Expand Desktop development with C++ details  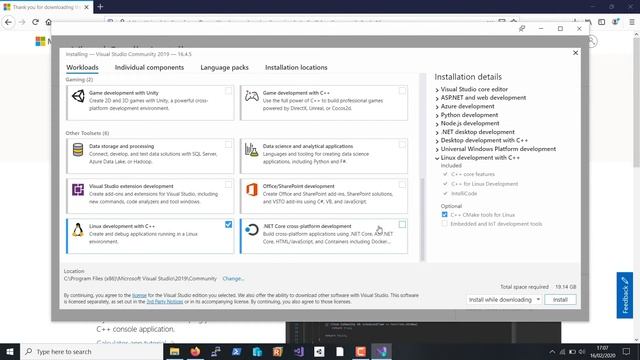[x=437, y=141]
